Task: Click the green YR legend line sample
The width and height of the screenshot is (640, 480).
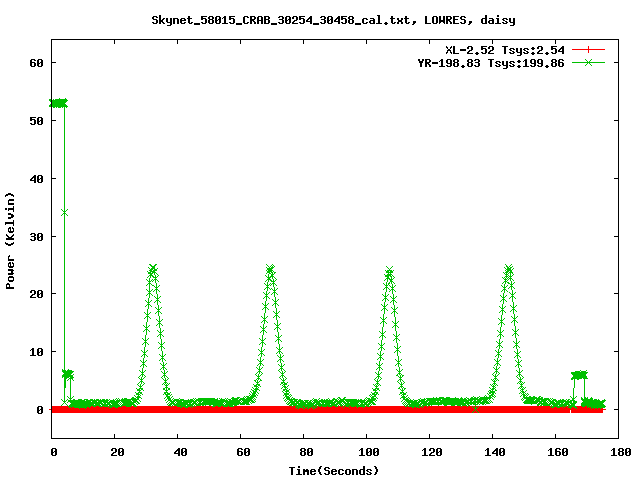Action: point(588,62)
